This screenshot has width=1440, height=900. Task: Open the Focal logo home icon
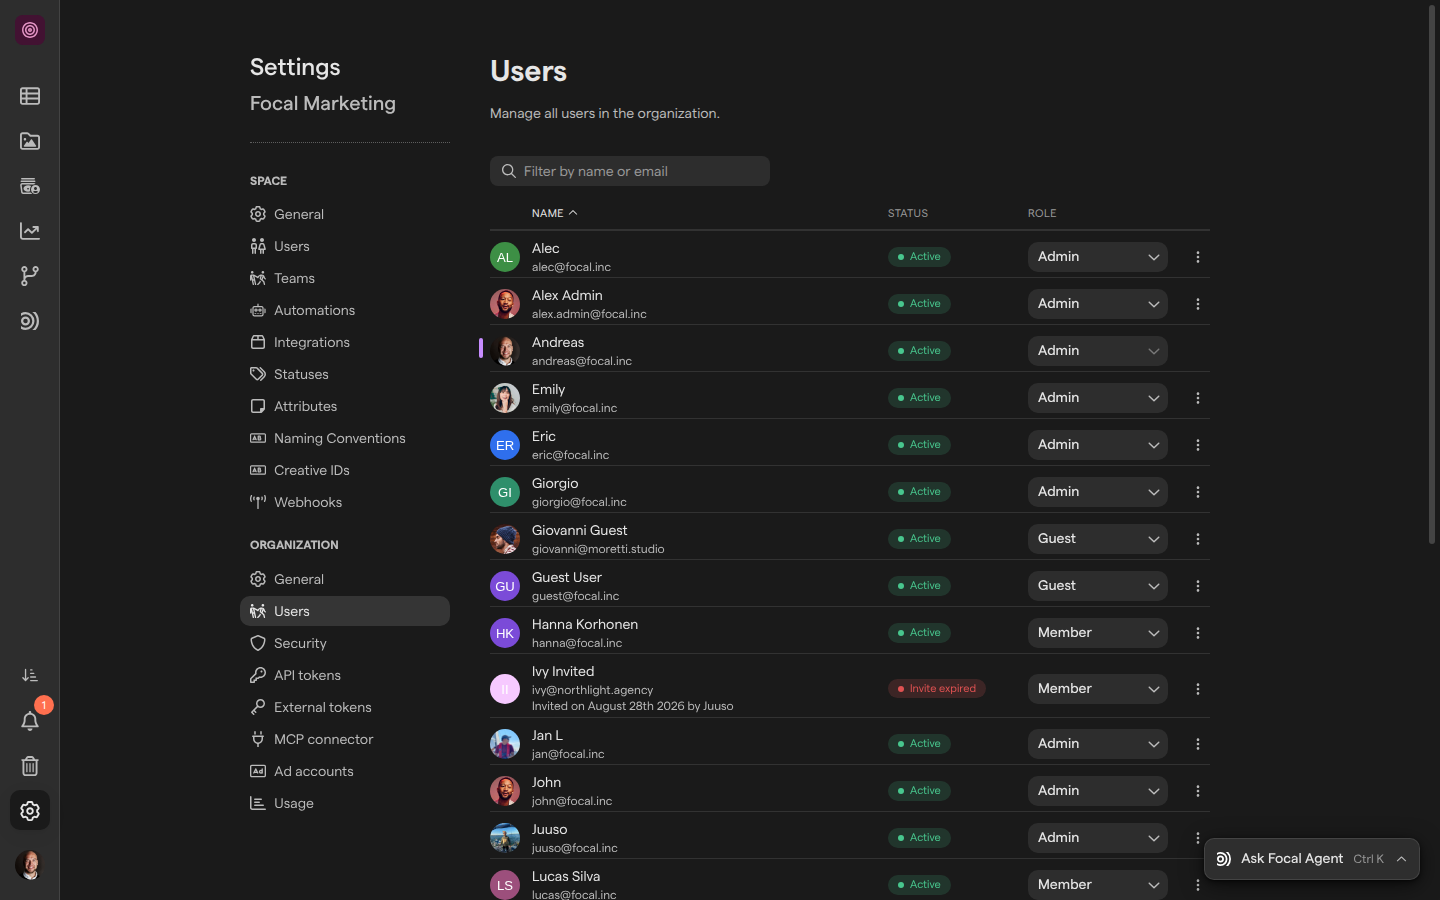coord(30,30)
